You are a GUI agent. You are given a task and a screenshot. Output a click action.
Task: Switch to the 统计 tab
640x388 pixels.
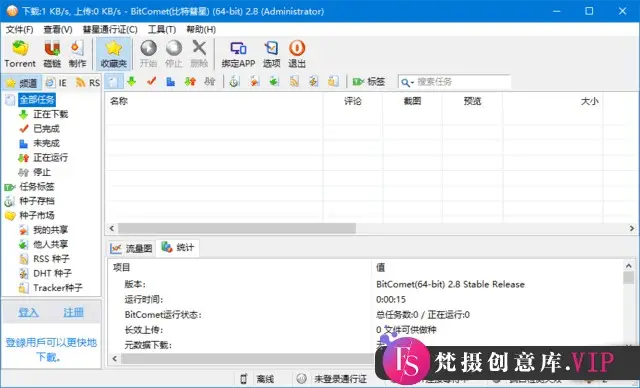coord(178,247)
